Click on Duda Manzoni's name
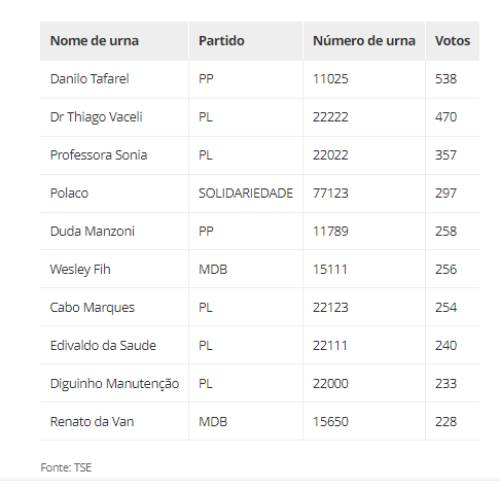Viewport: 500px width, 489px height. tap(92, 231)
